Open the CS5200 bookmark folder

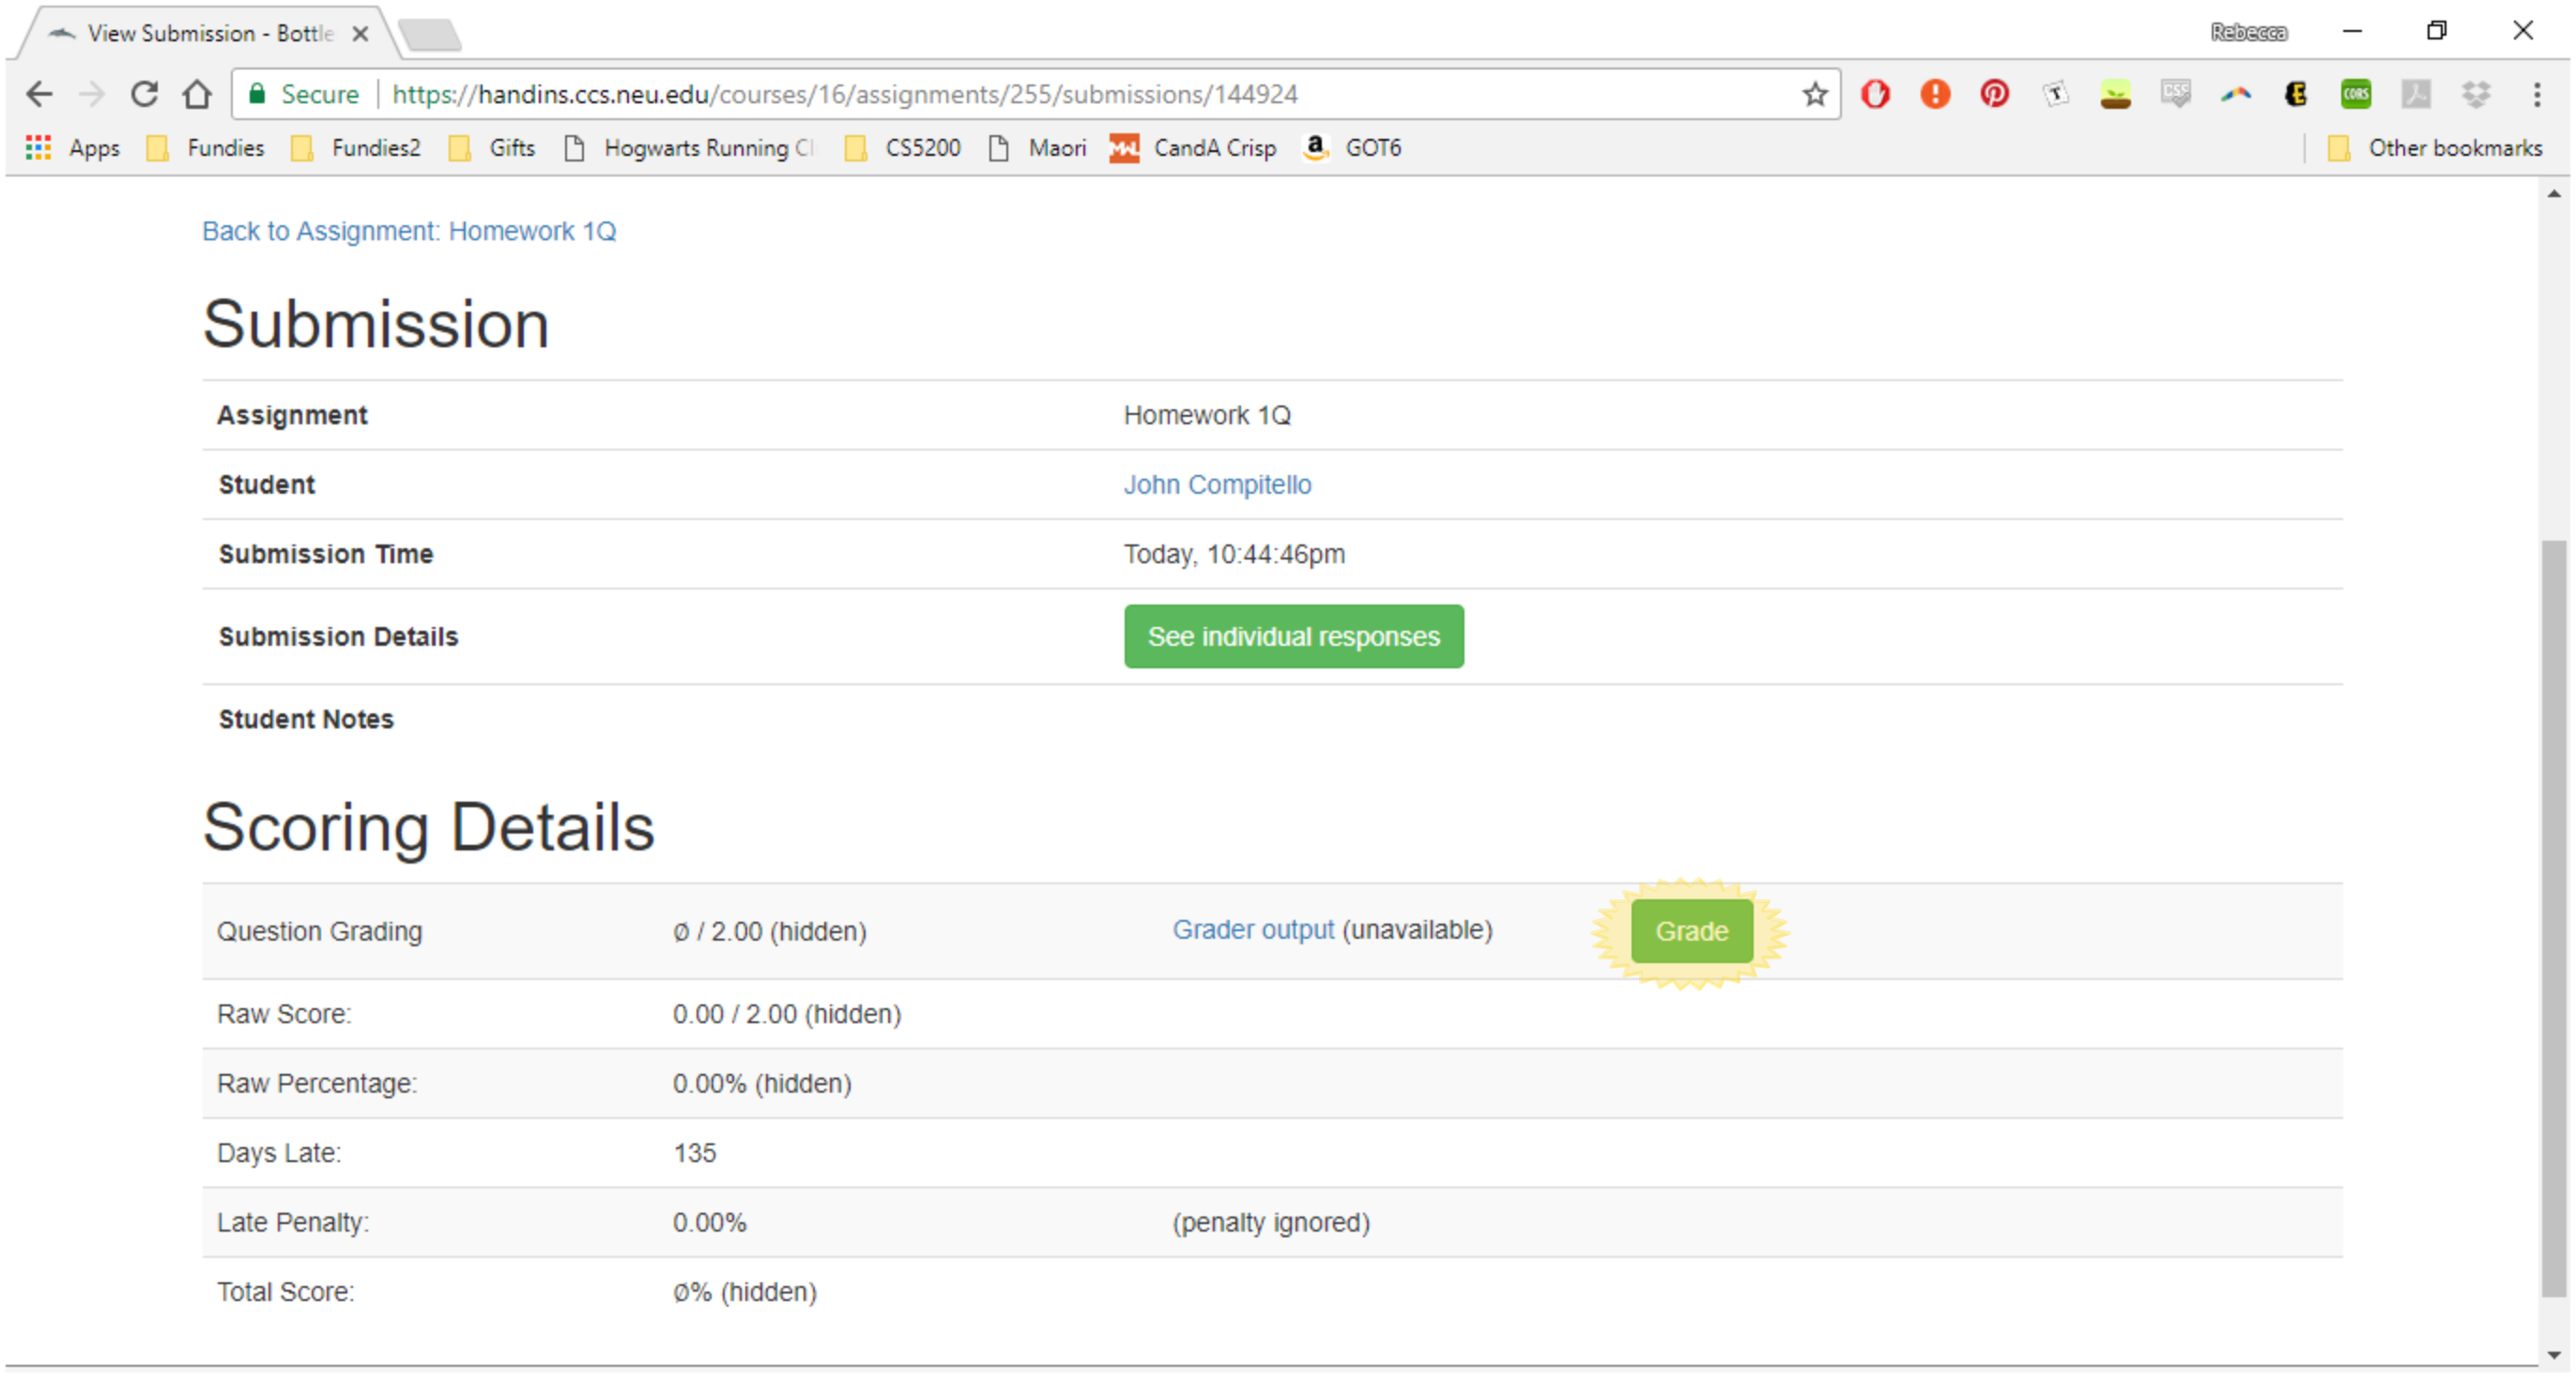tap(903, 148)
